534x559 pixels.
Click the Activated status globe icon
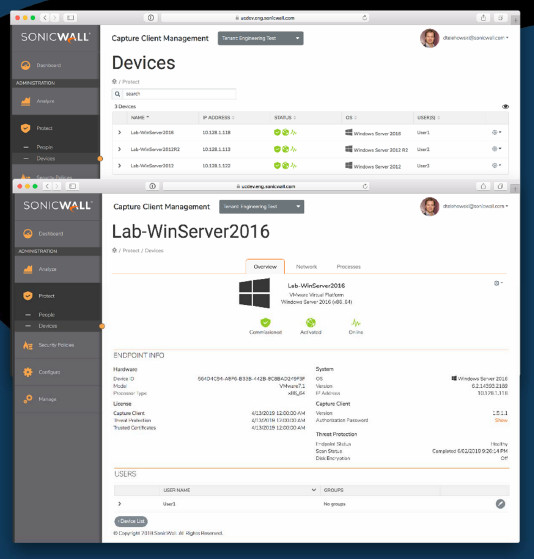(311, 322)
